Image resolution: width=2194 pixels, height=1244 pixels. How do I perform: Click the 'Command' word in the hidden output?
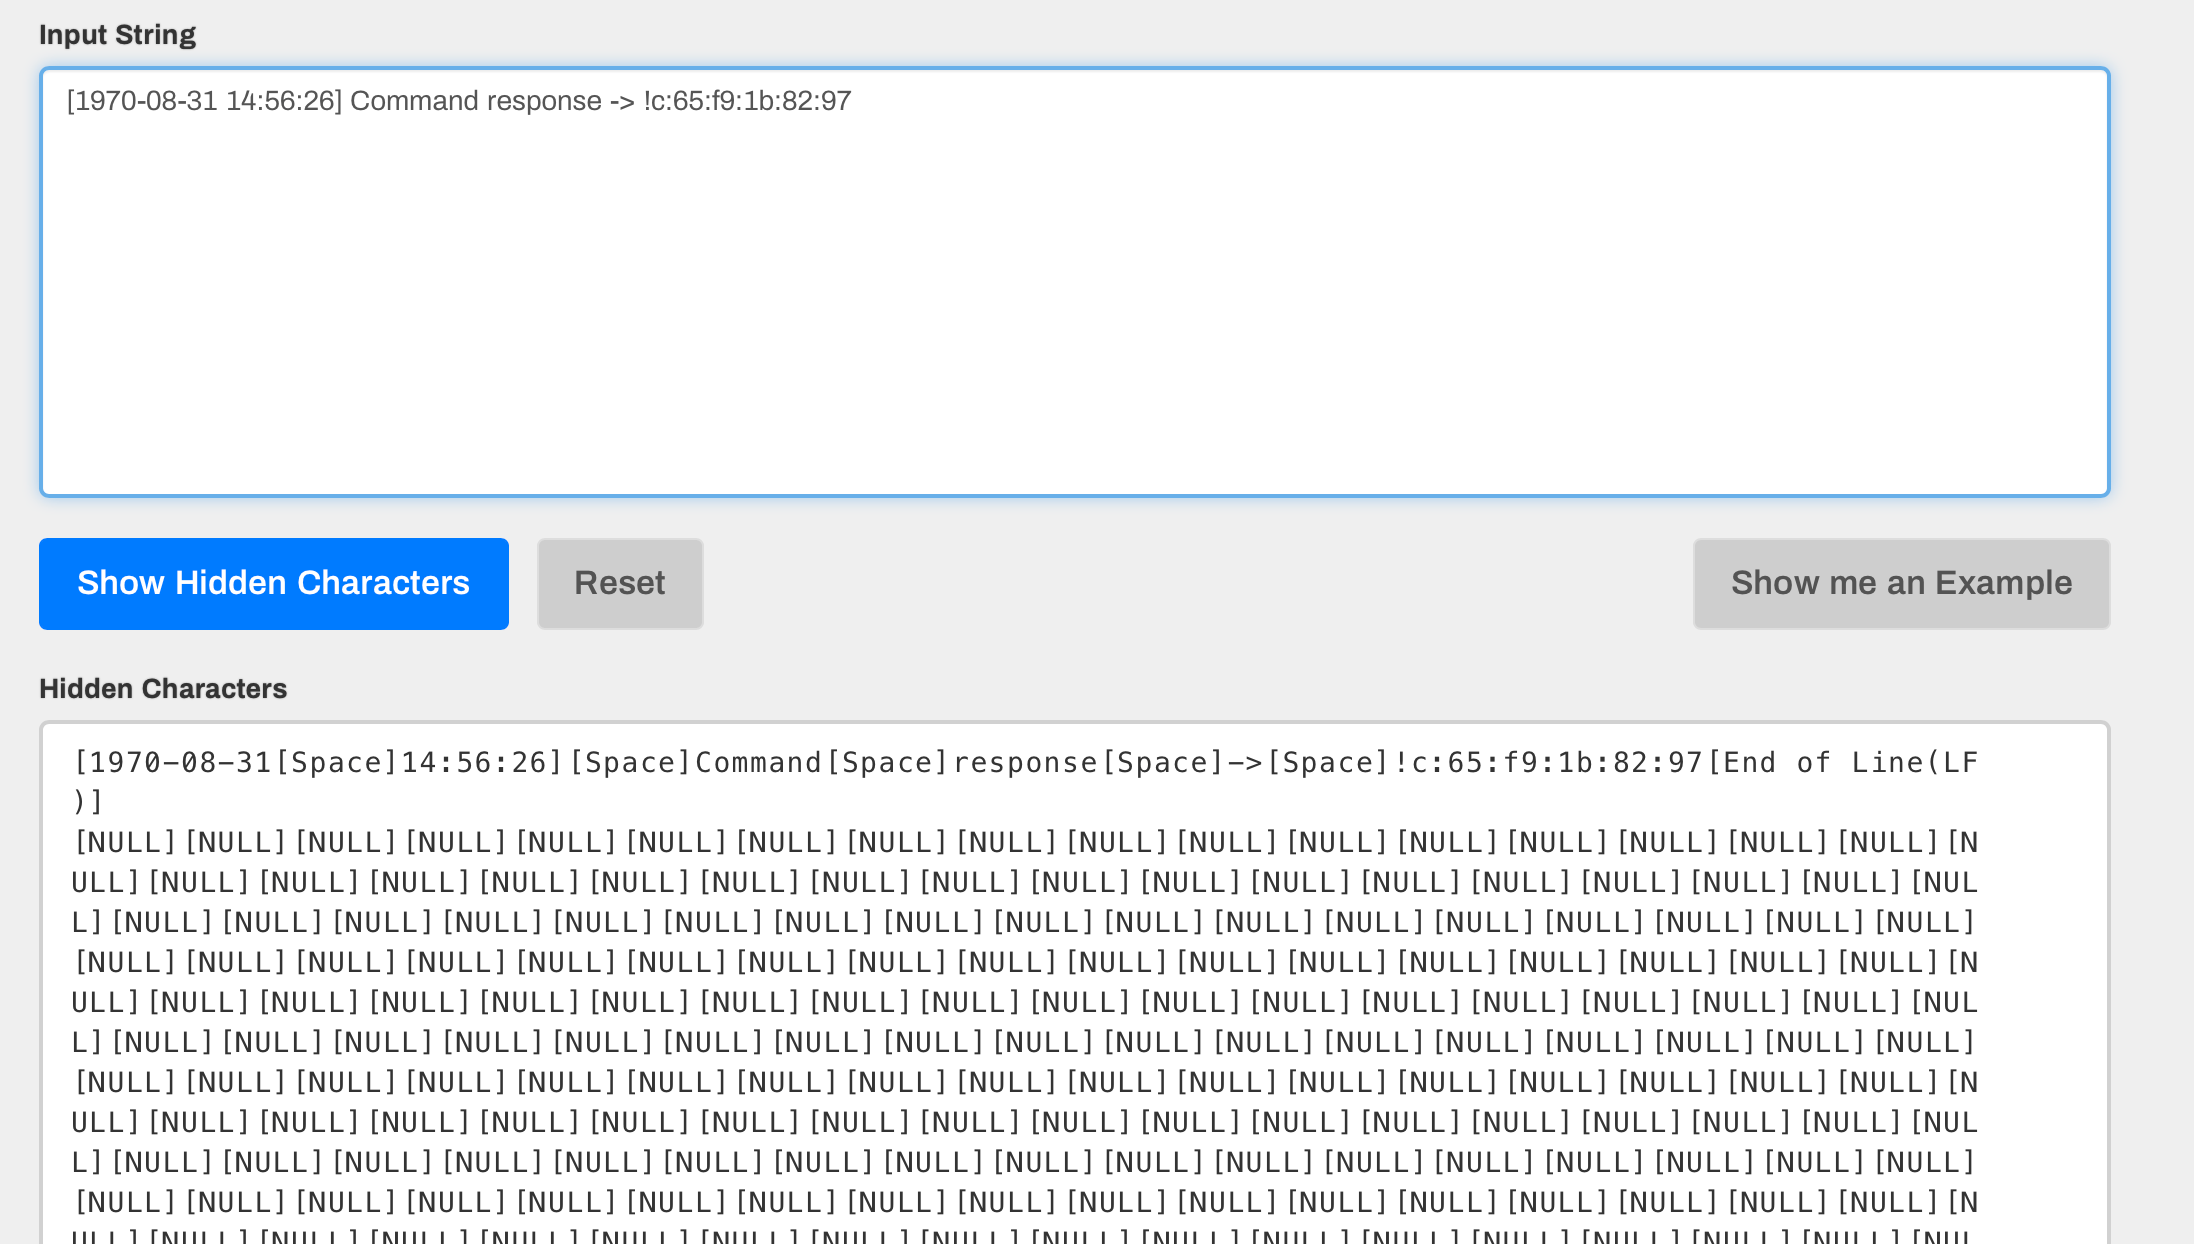point(760,761)
